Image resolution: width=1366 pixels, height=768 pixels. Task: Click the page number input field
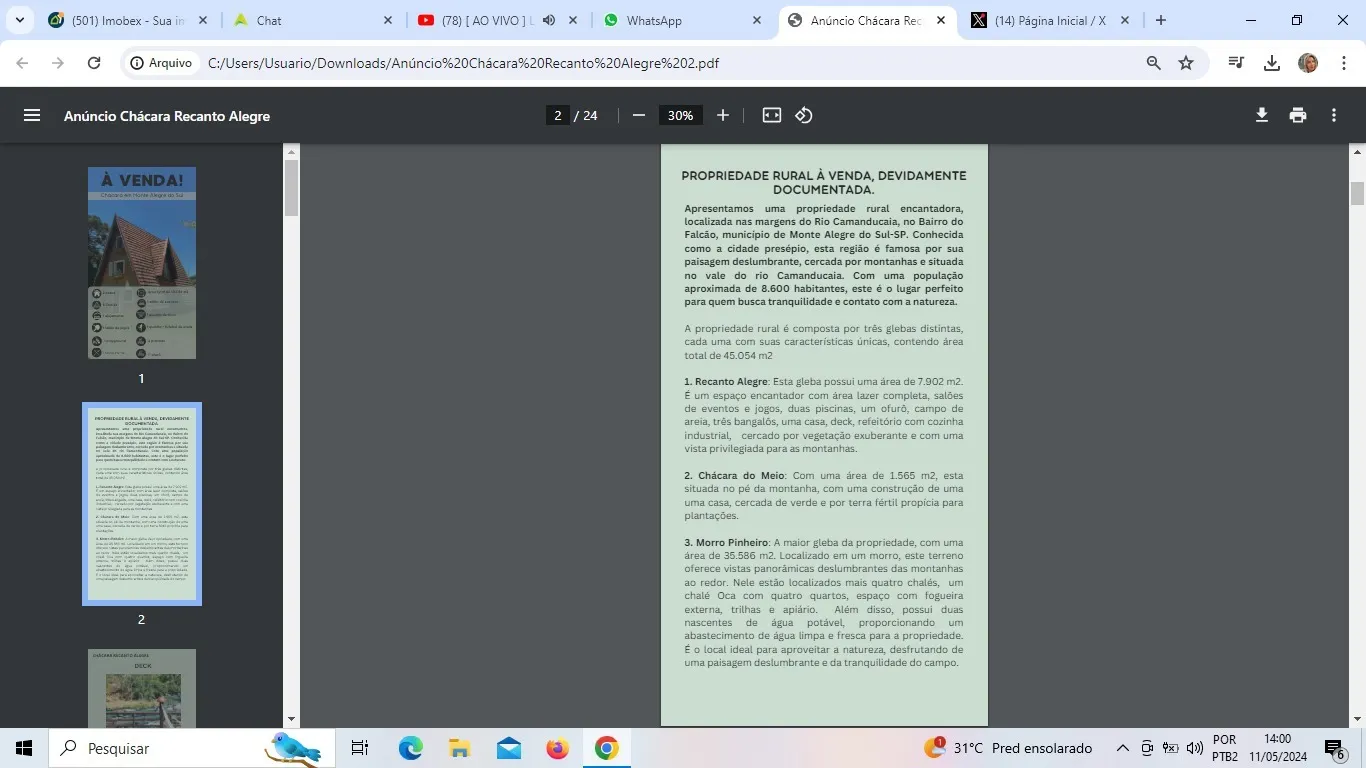(x=558, y=115)
